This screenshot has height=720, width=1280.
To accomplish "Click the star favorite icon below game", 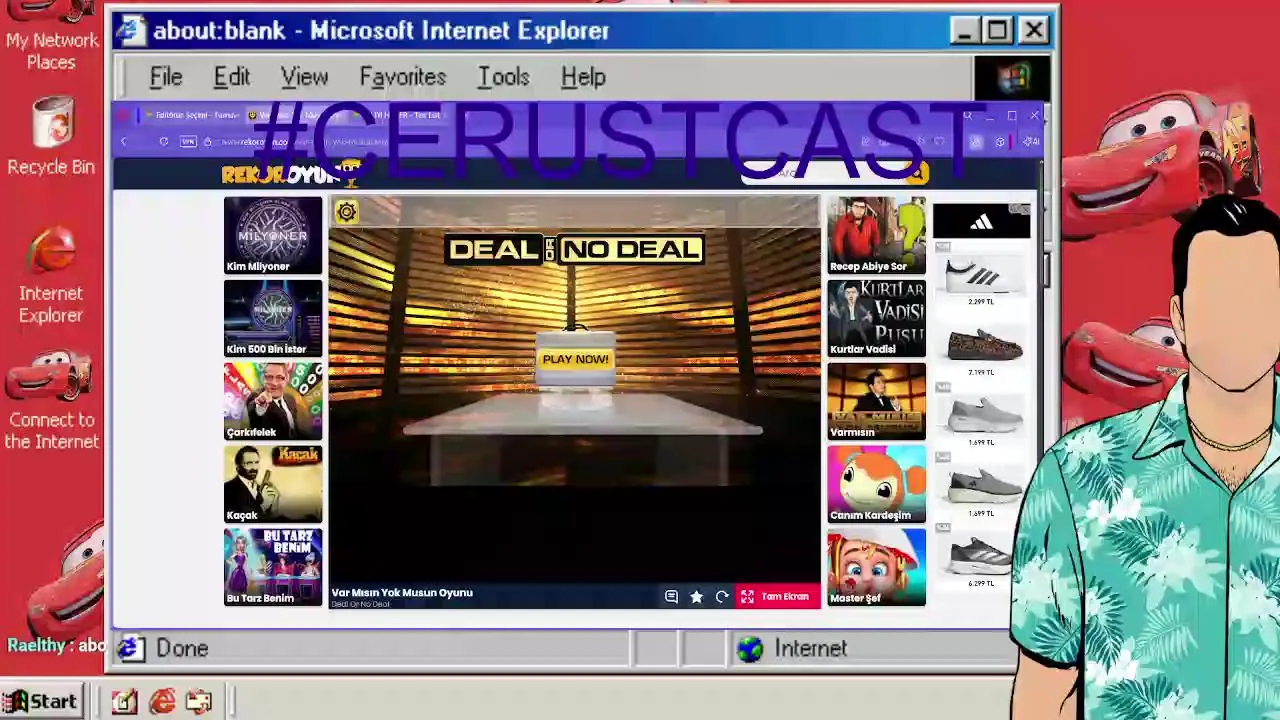I will click(697, 597).
